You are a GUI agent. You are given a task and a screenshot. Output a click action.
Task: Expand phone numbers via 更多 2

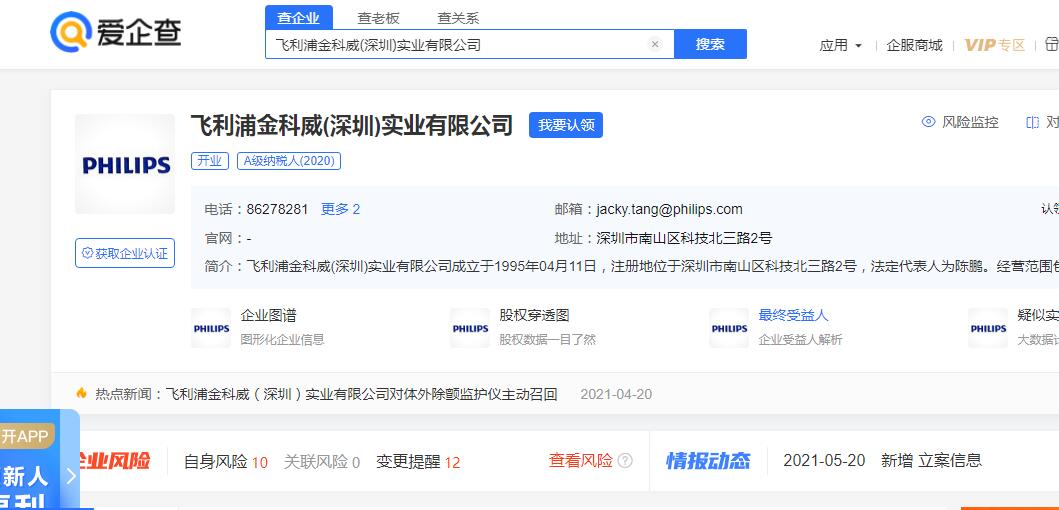point(340,209)
